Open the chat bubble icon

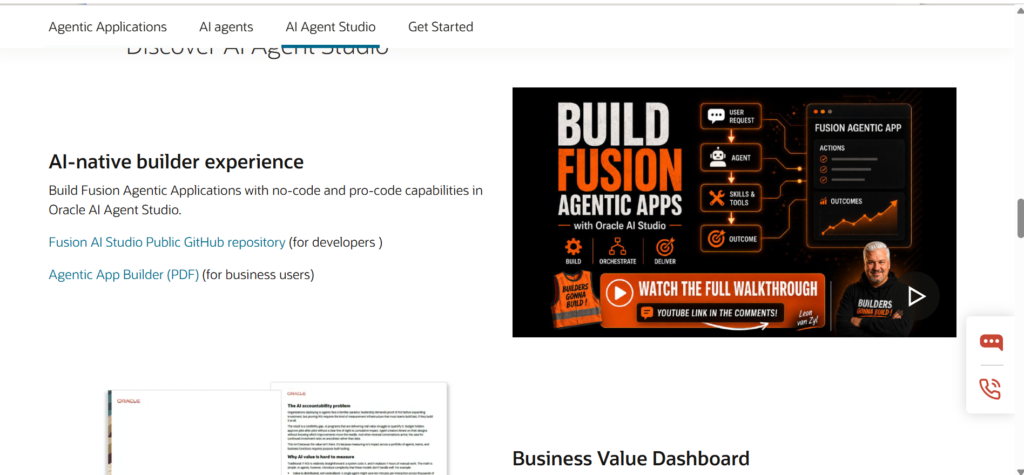(991, 342)
